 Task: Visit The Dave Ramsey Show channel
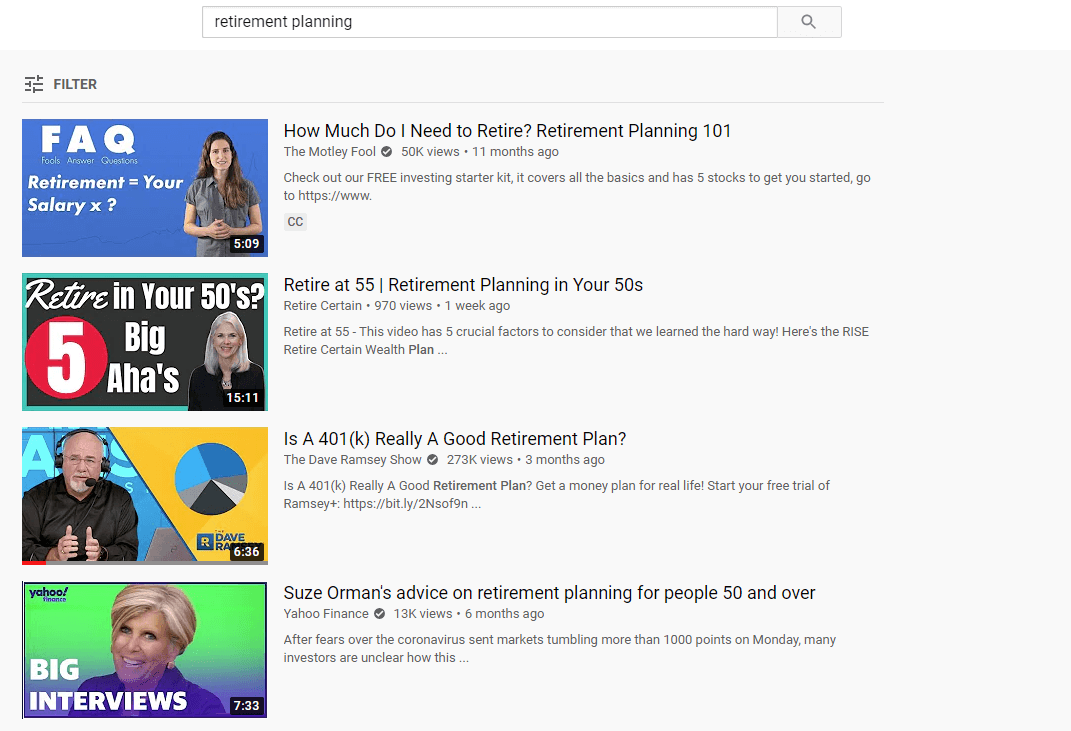coord(352,460)
